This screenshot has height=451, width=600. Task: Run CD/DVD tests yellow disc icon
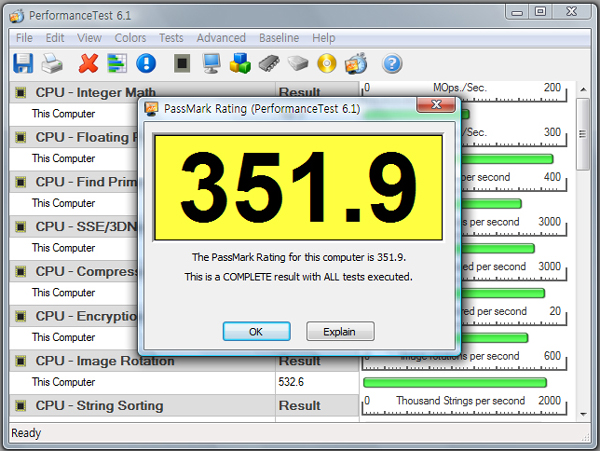click(327, 63)
